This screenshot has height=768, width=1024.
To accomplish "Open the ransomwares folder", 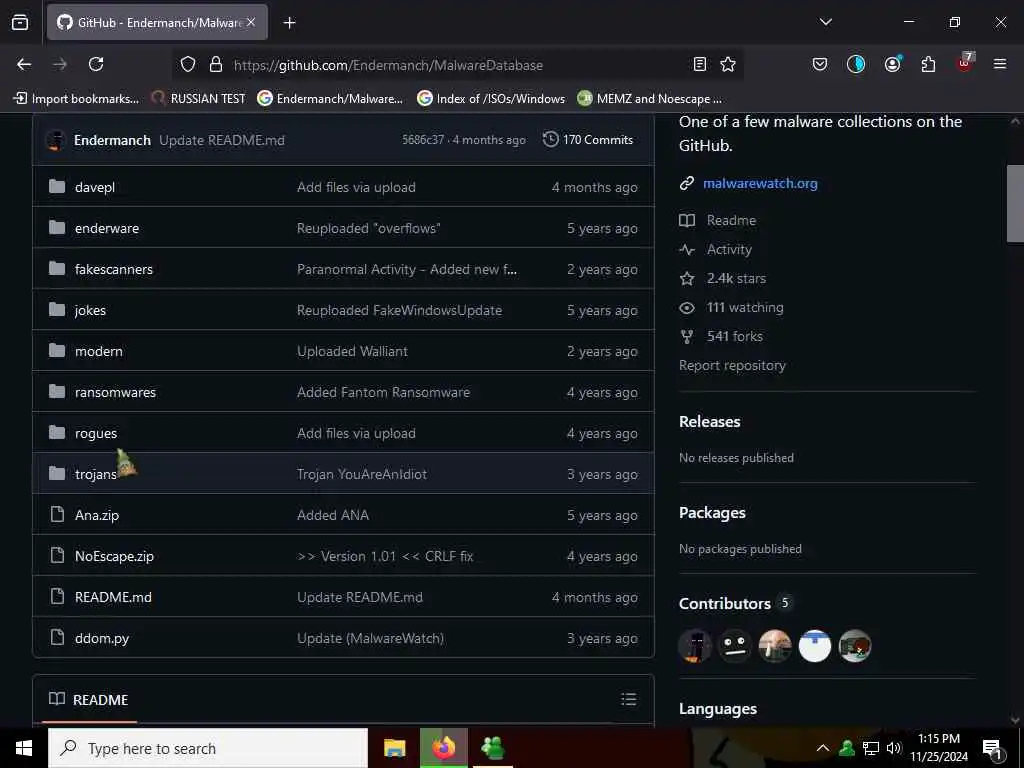I will (x=116, y=392).
